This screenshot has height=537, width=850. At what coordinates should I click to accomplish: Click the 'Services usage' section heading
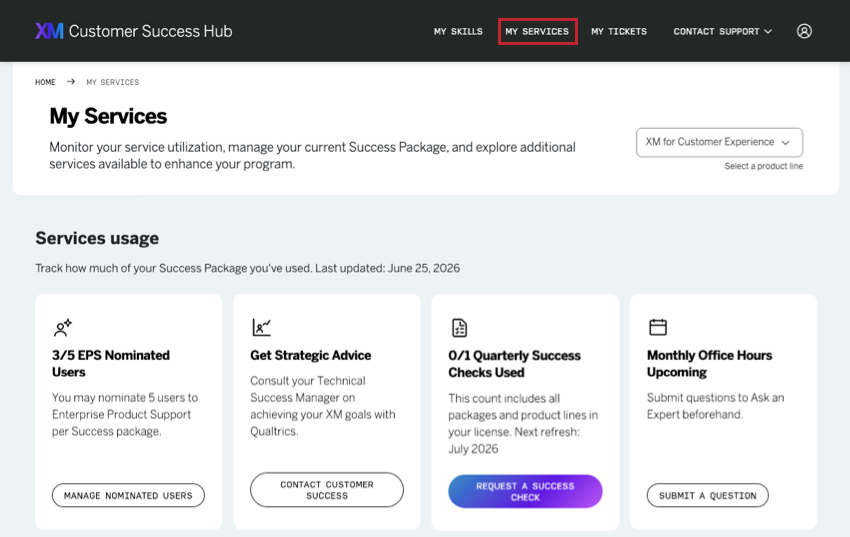click(x=97, y=238)
